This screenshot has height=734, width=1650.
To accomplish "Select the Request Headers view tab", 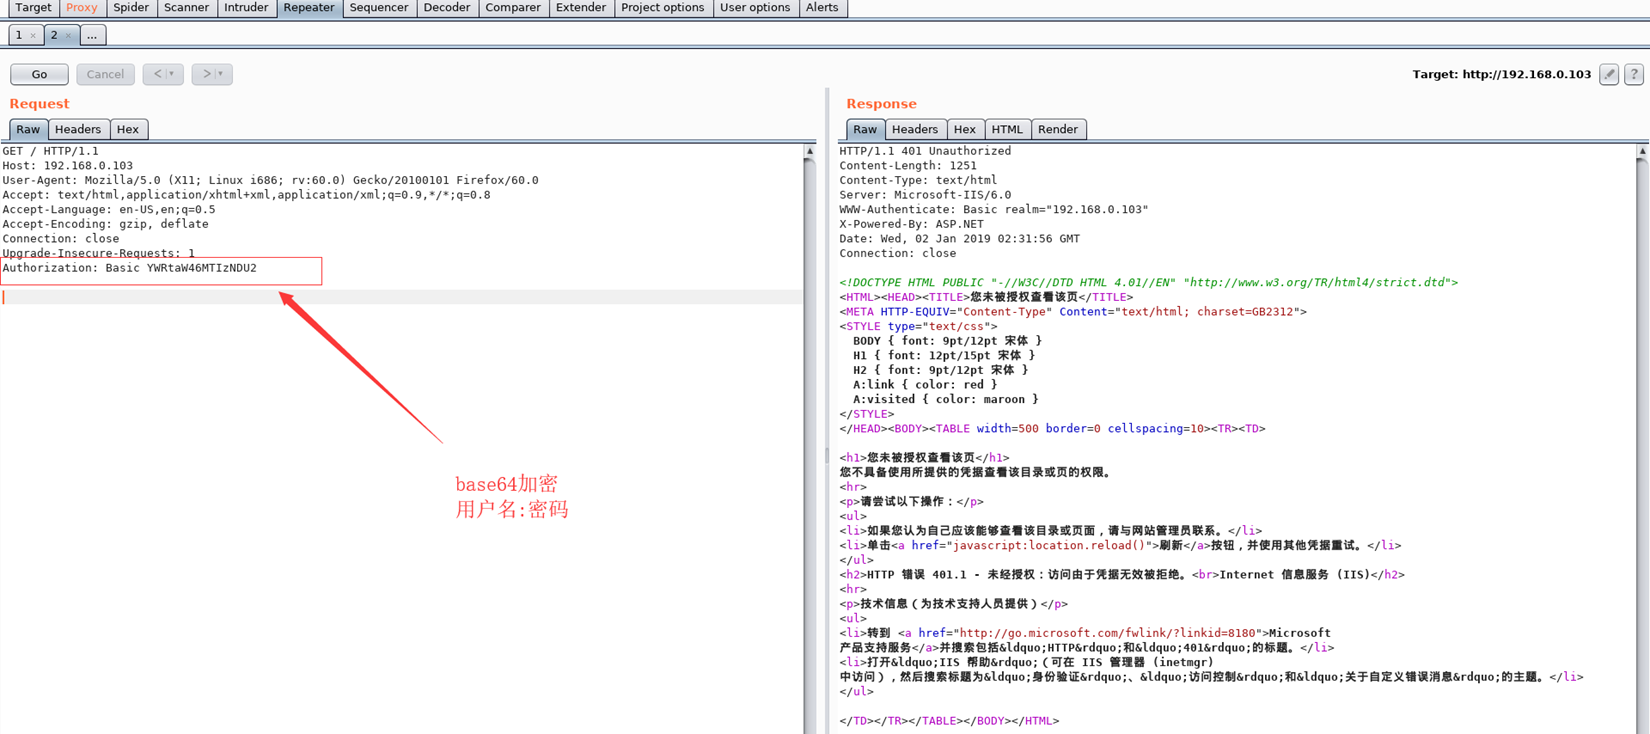I will click(x=78, y=129).
